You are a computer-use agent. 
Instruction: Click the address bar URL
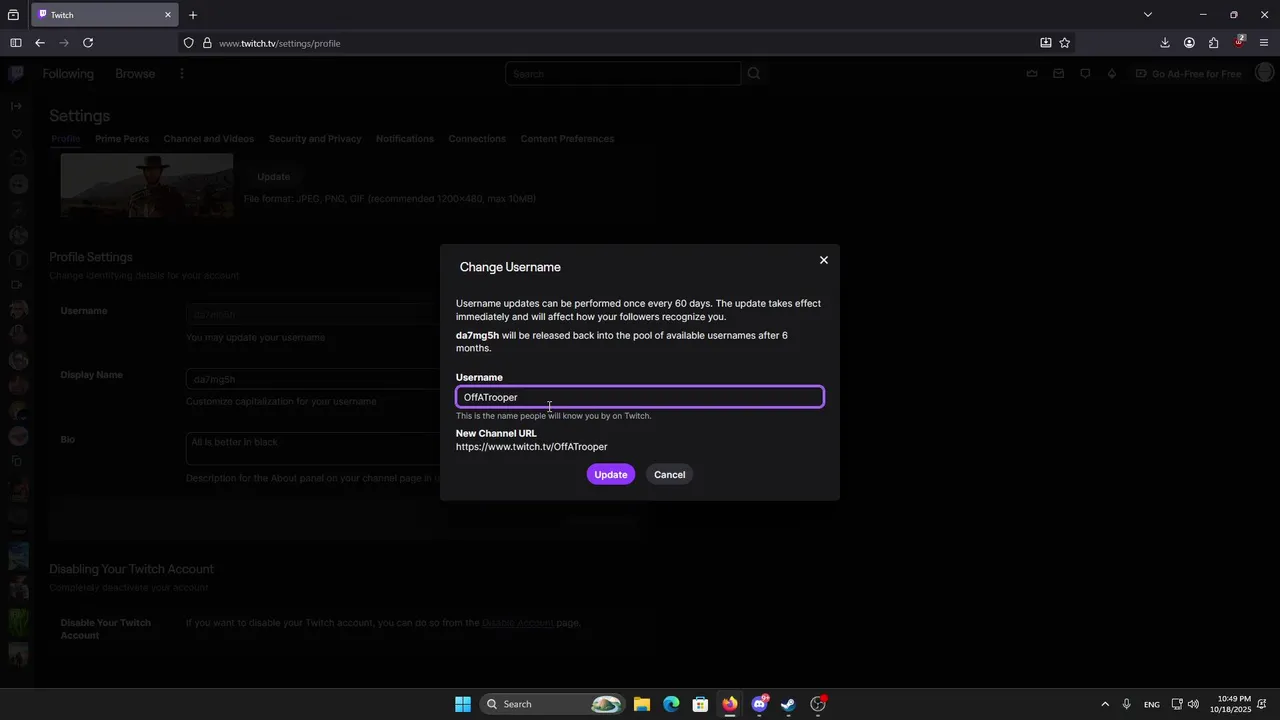point(280,43)
